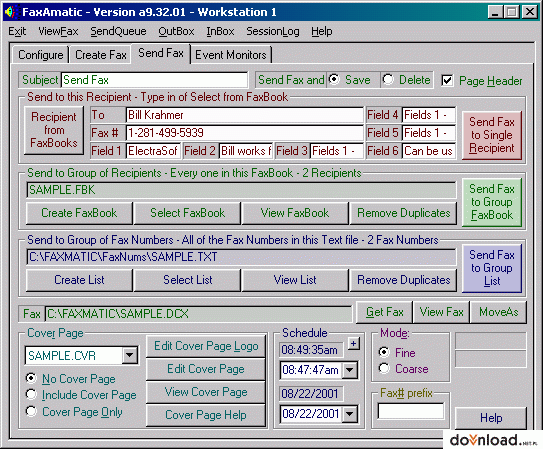The height and width of the screenshot is (449, 543).
Task: Open the OutBox menu
Action: [176, 32]
